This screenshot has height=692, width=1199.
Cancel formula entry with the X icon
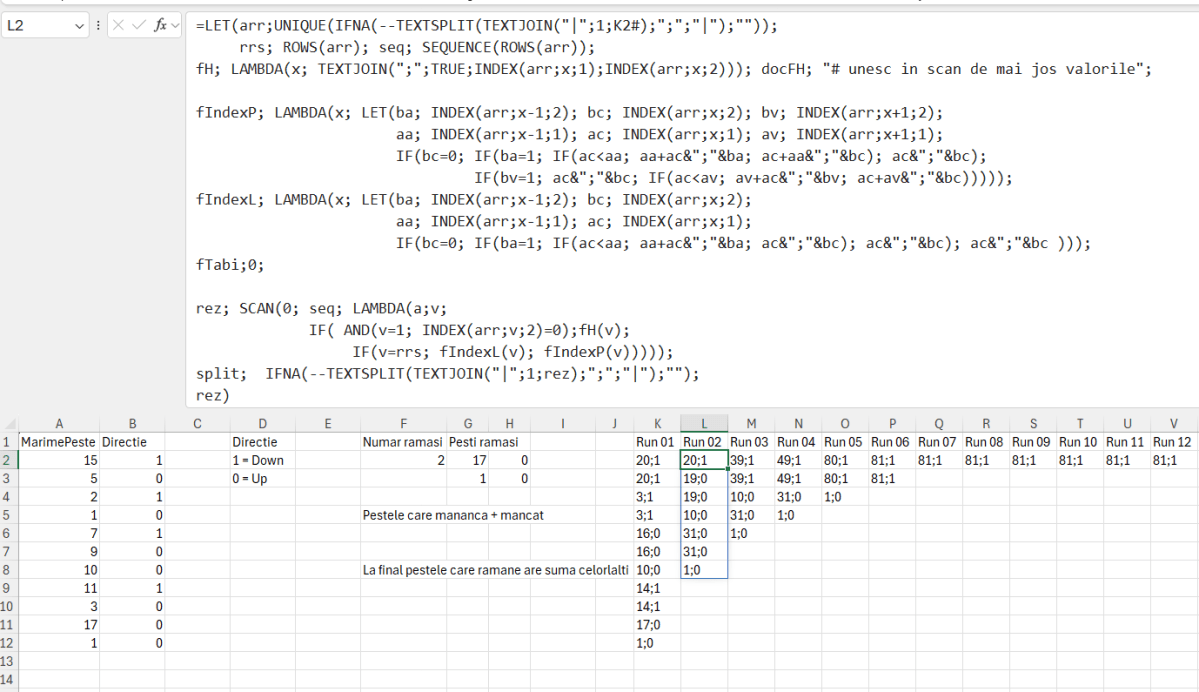coord(118,25)
